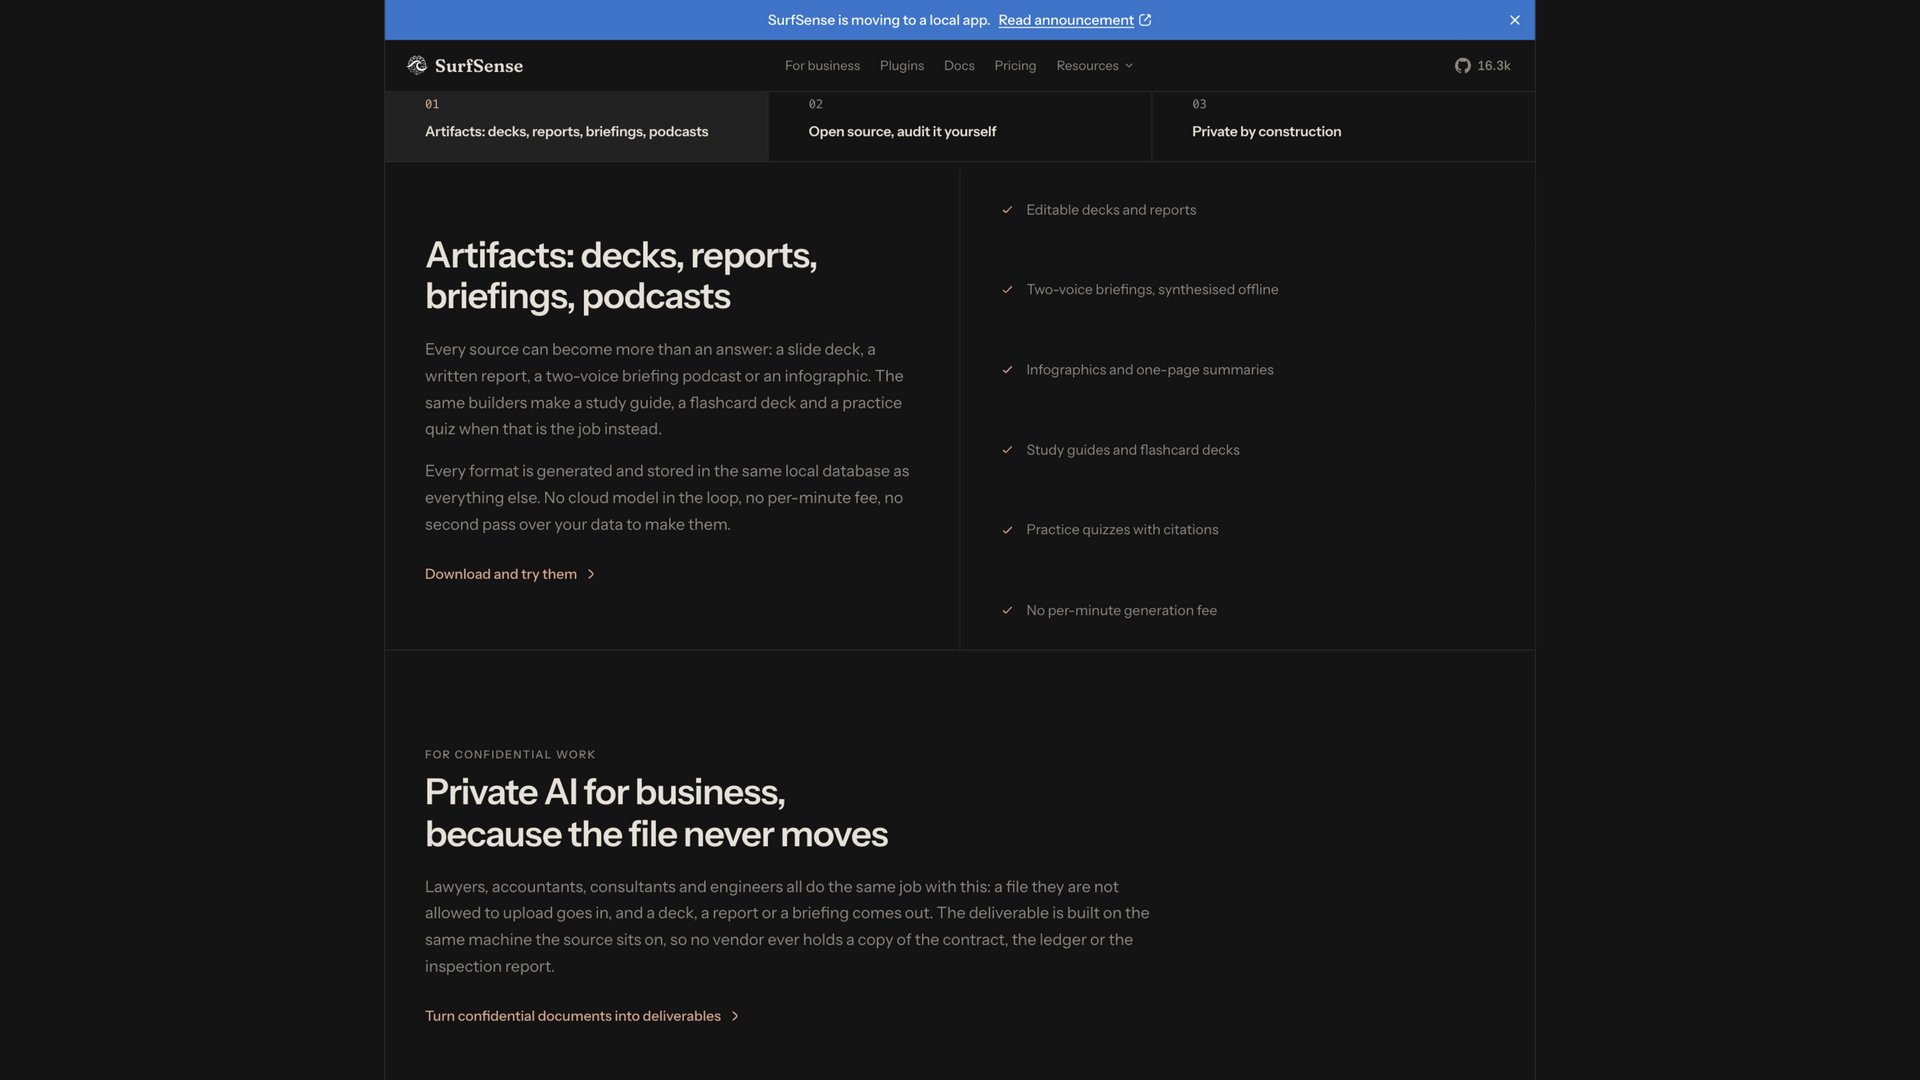Viewport: 1920px width, 1080px height.
Task: Click the checkmark beside Infographics and one-page summaries
Action: click(x=1007, y=370)
